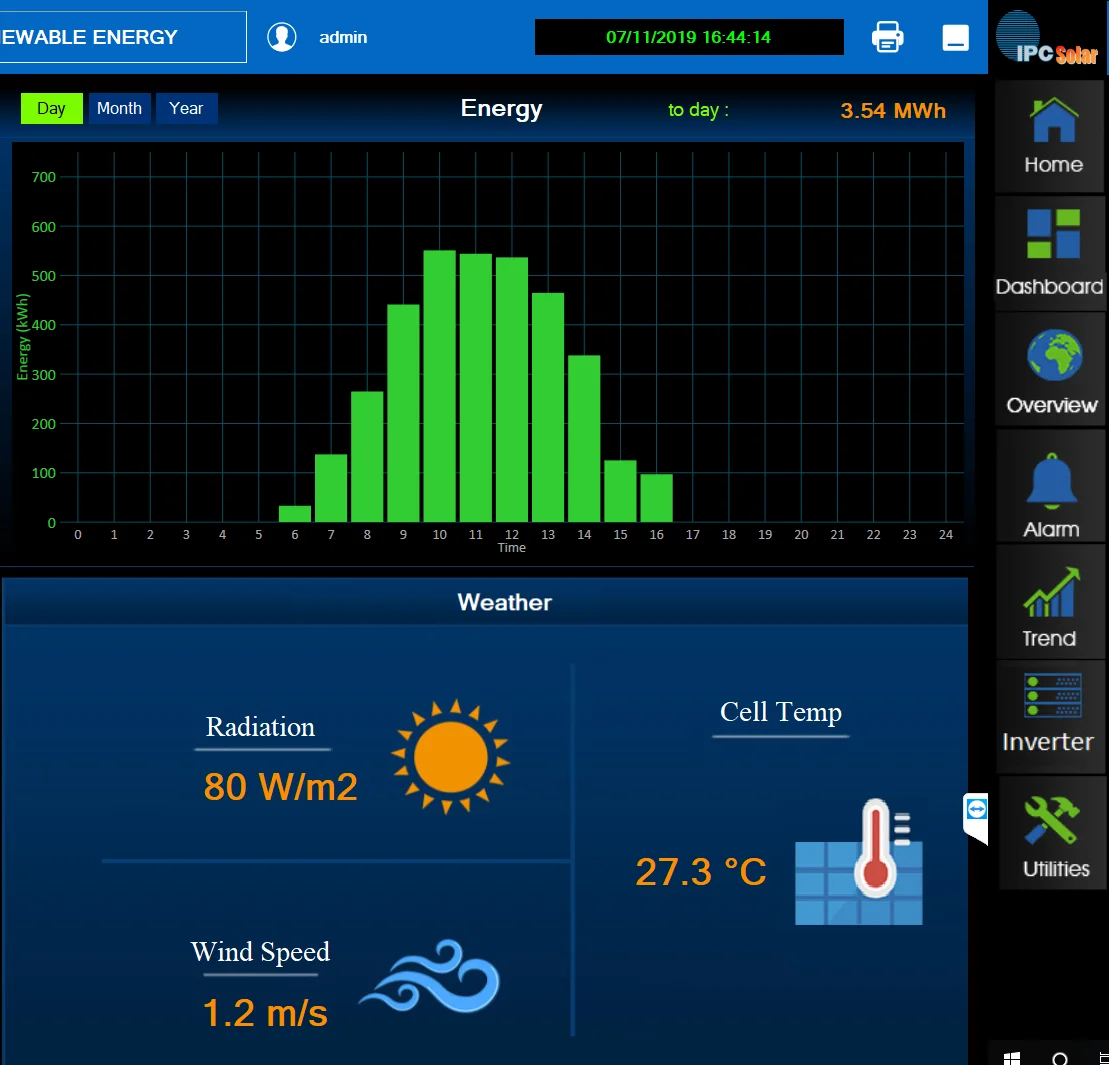Viewport: 1109px width, 1065px height.
Task: Click the 80 W/m2 radiation value
Action: [x=281, y=786]
